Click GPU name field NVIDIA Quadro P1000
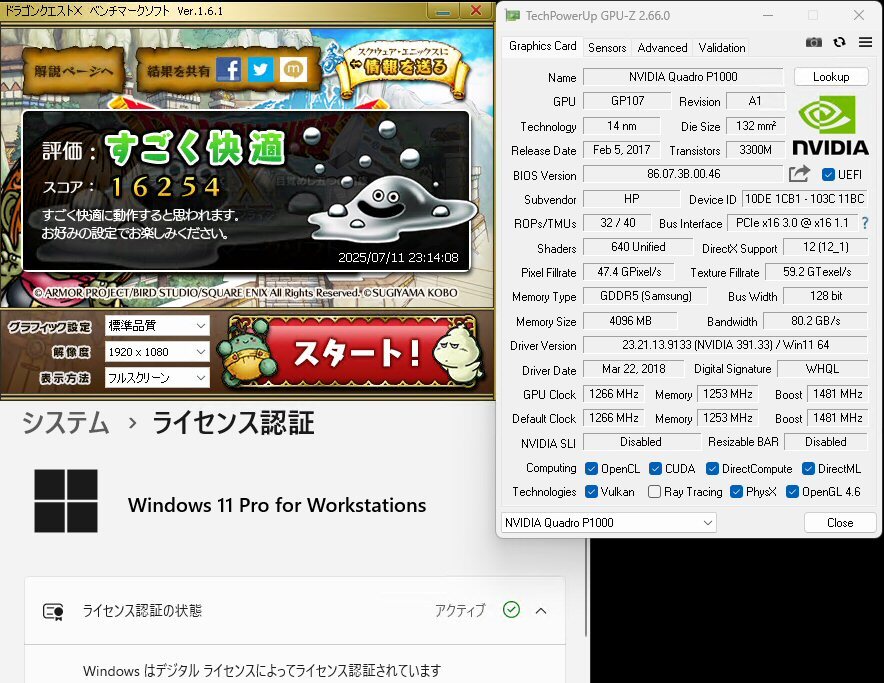 click(683, 77)
